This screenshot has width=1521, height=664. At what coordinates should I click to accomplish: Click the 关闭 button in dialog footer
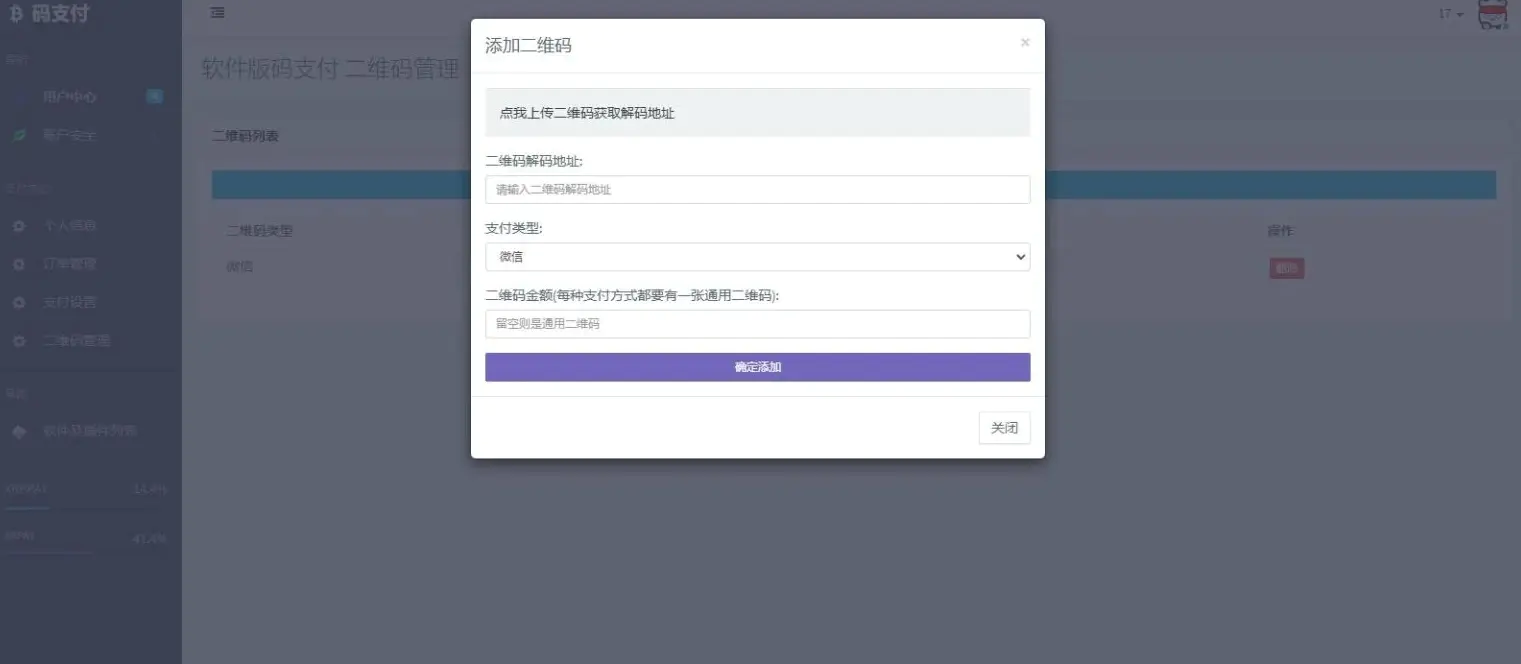point(1004,428)
